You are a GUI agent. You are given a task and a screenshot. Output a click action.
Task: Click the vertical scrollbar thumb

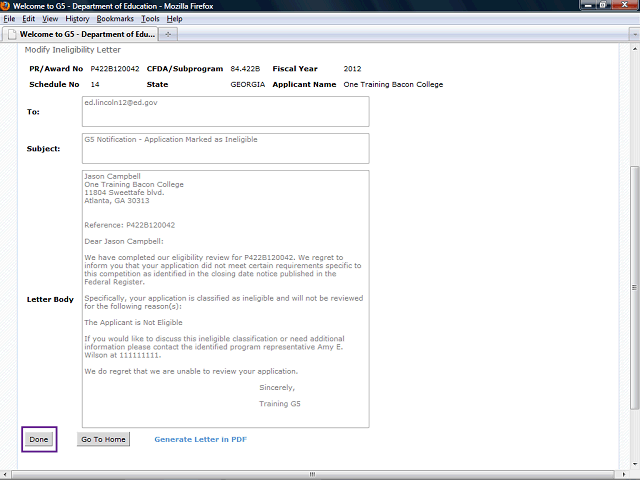[x=634, y=288]
